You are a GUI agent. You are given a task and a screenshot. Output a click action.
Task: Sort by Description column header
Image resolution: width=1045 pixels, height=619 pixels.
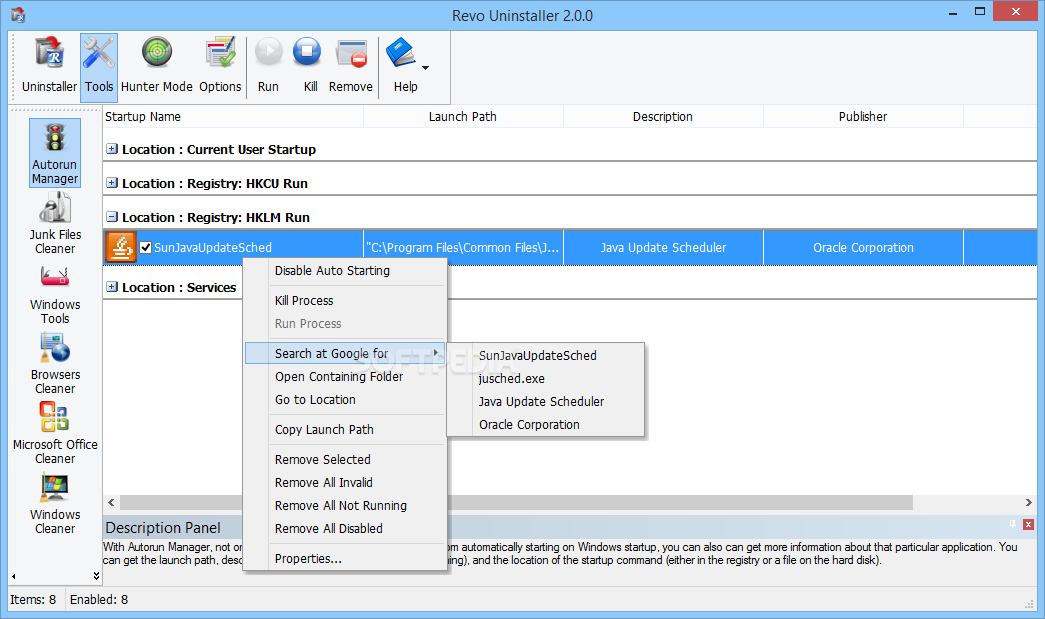point(663,117)
